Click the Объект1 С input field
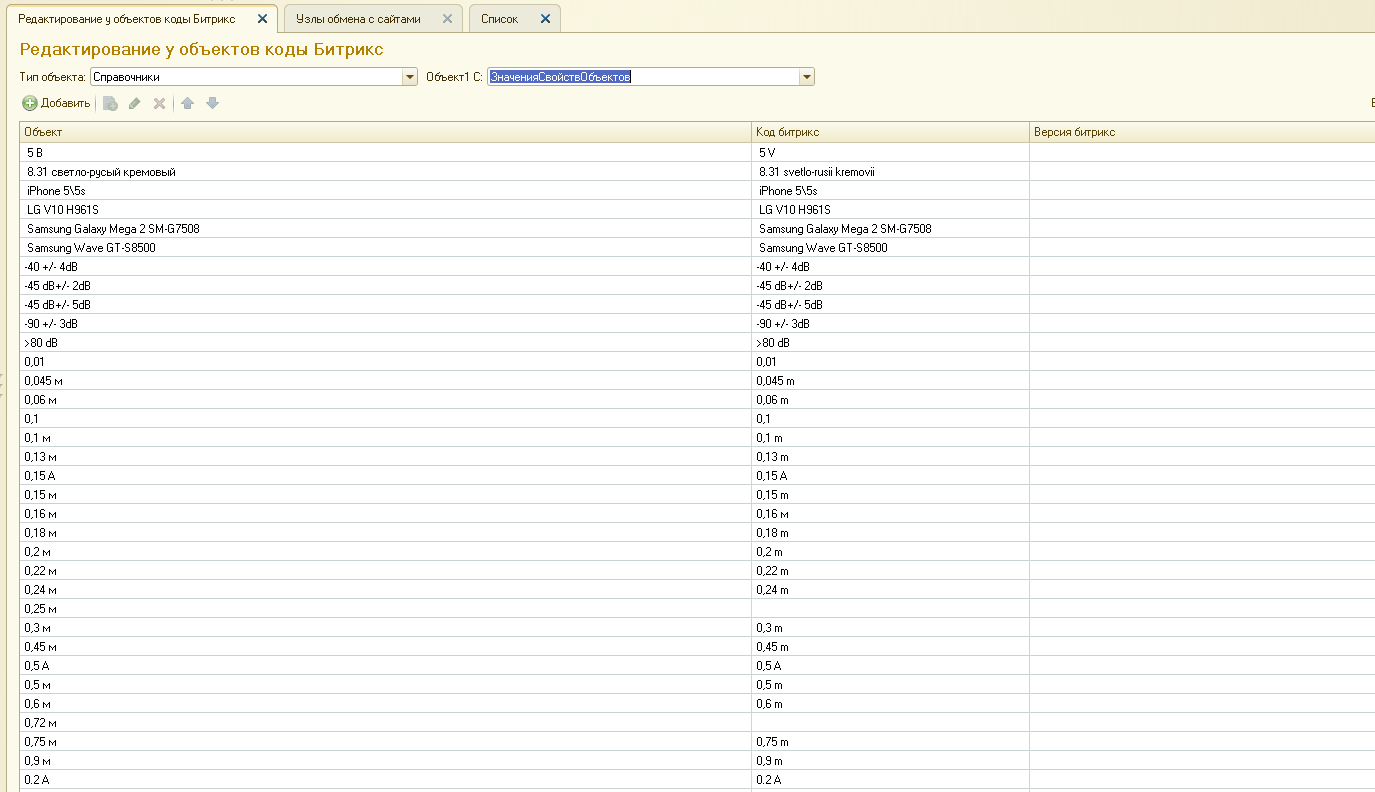 pos(642,77)
